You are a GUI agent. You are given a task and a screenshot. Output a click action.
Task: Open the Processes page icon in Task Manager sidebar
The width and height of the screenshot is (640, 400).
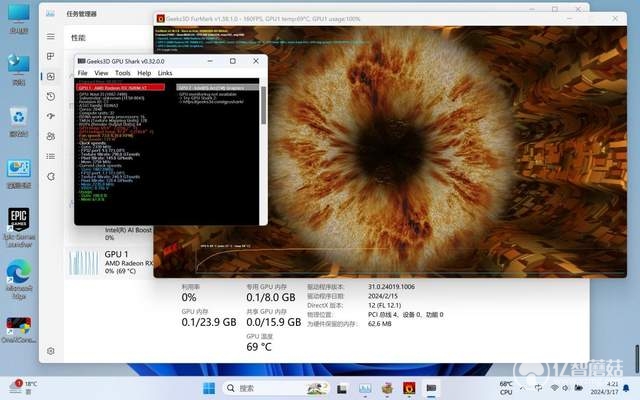click(51, 56)
